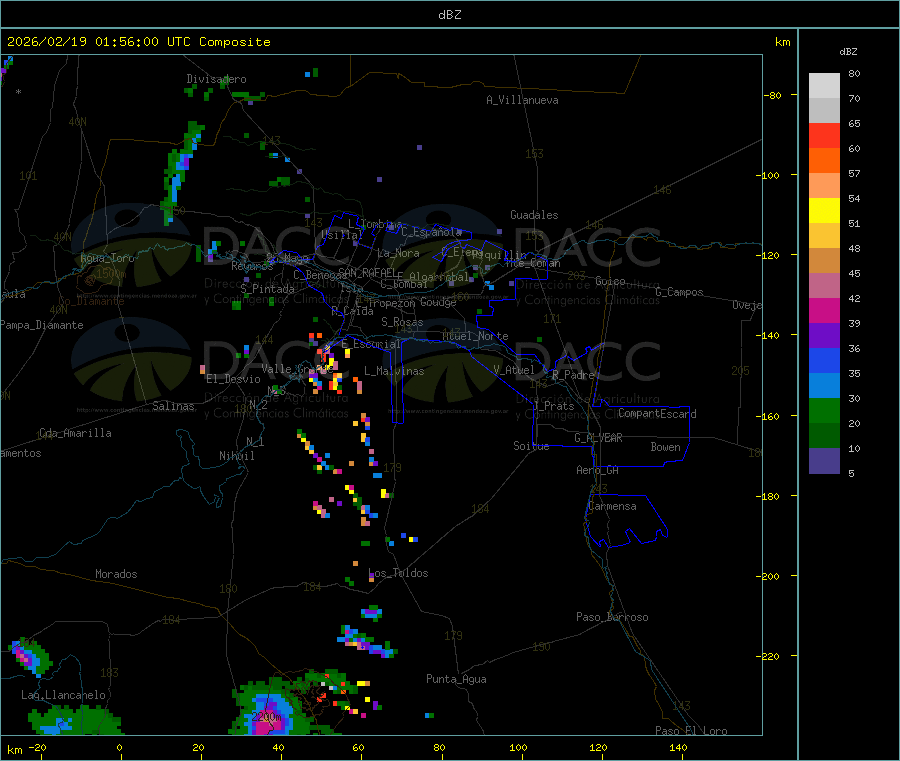This screenshot has height=761, width=900.
Task: Click the 'Nihuil' map label
Action: [237, 456]
